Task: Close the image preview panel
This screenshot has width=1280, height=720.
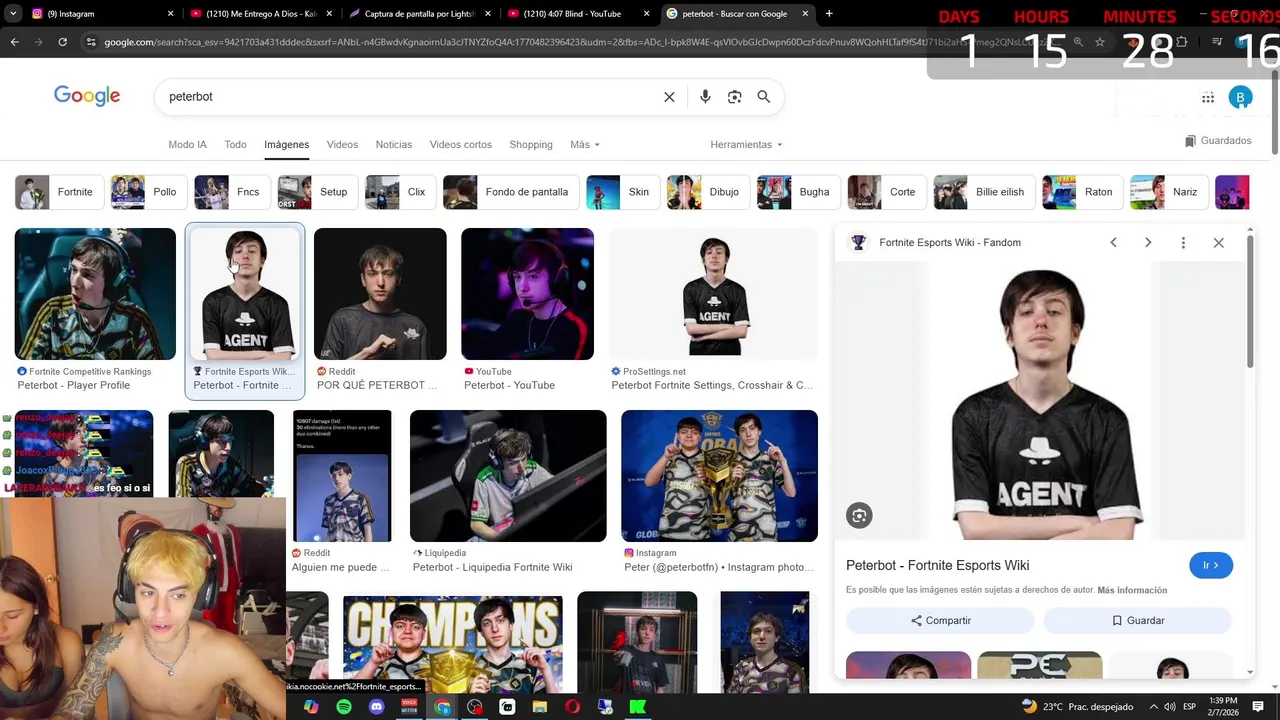Action: click(1218, 243)
